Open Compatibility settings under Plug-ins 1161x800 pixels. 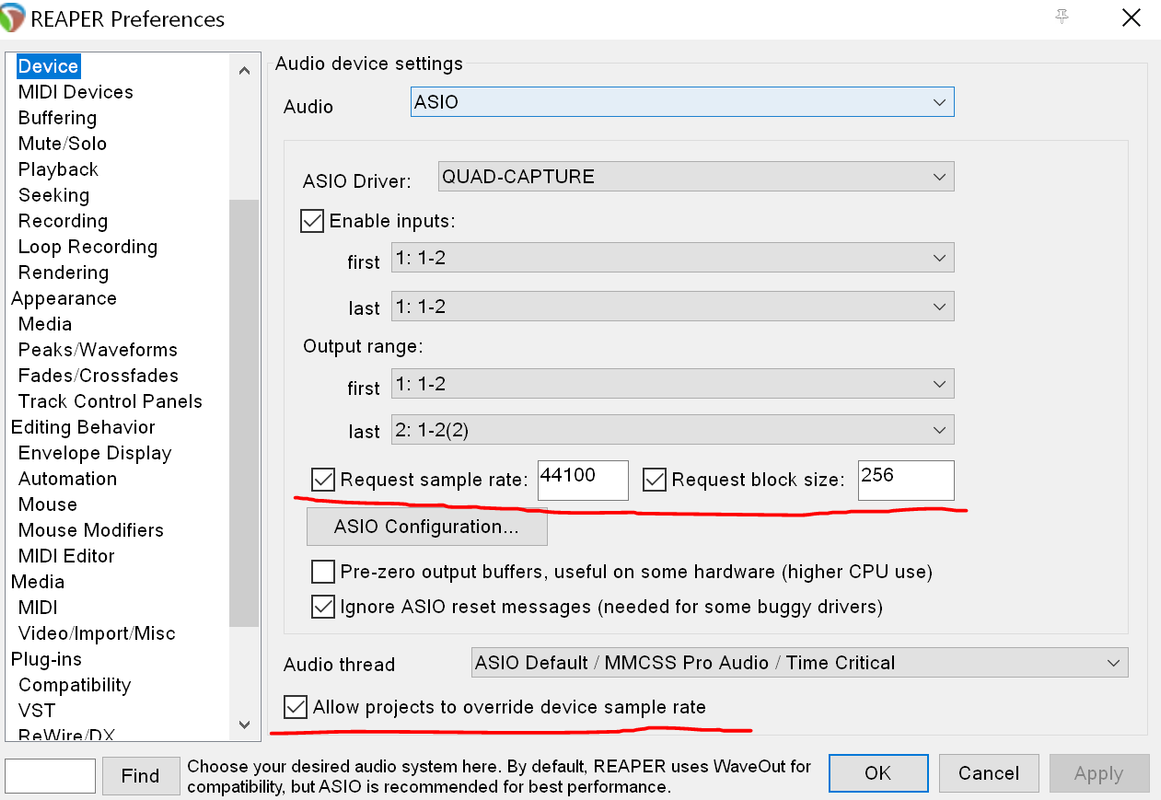tap(74, 685)
